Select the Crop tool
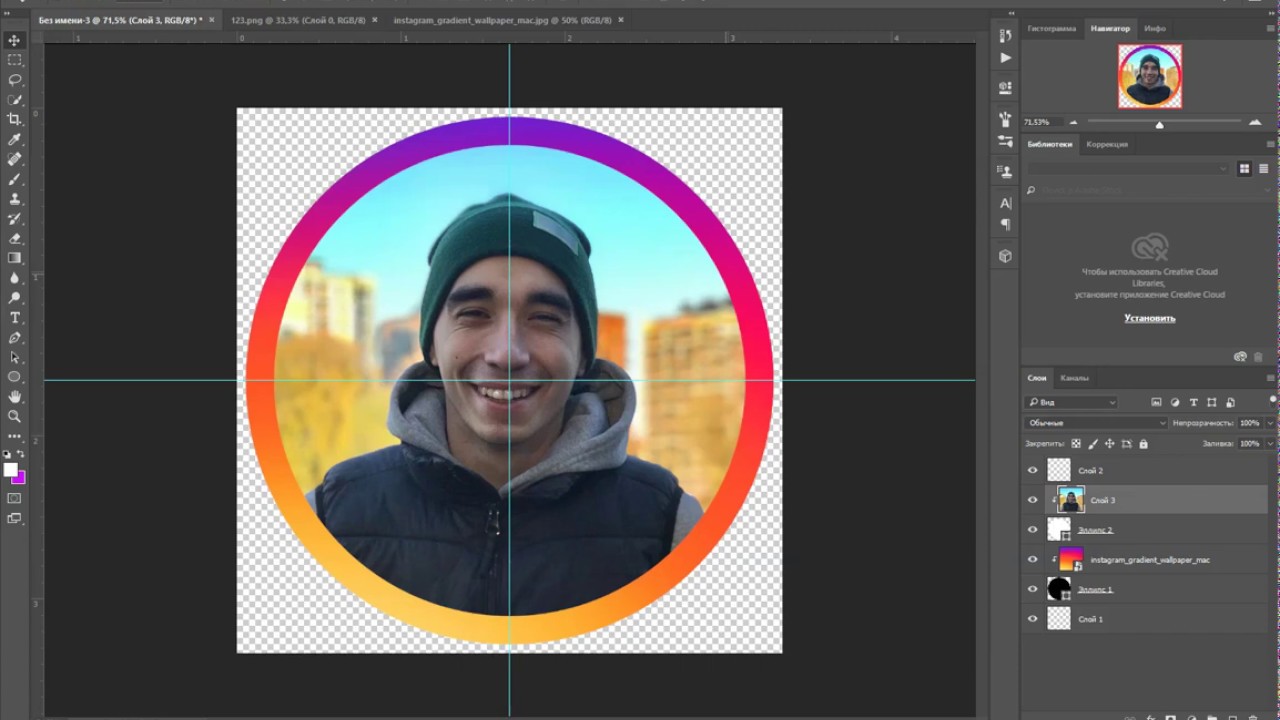Screen dimensions: 1280x720 (14, 119)
